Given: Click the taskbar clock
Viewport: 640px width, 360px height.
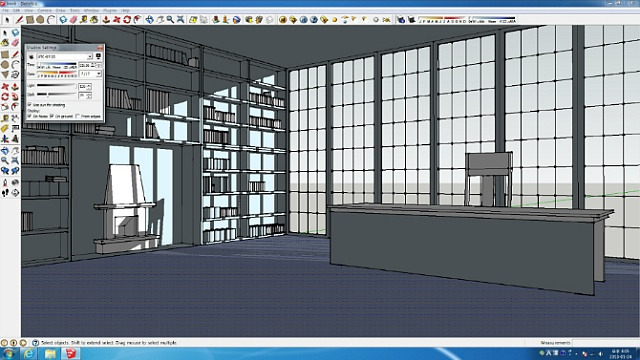Looking at the screenshot, I should point(620,353).
